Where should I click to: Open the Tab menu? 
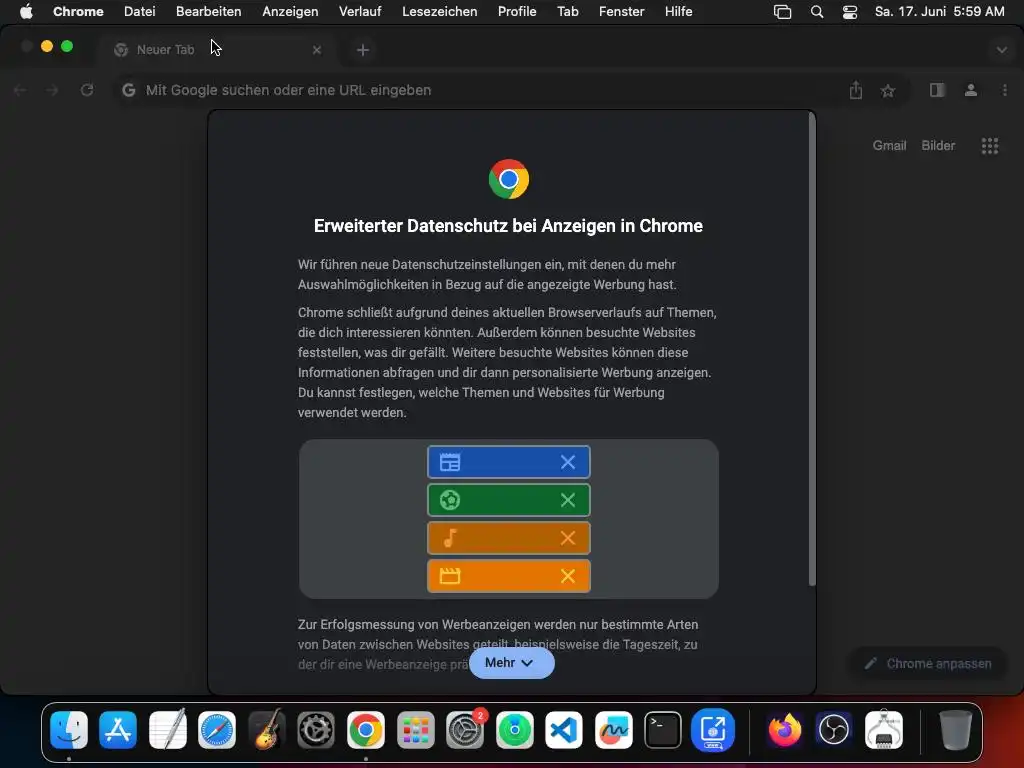568,11
